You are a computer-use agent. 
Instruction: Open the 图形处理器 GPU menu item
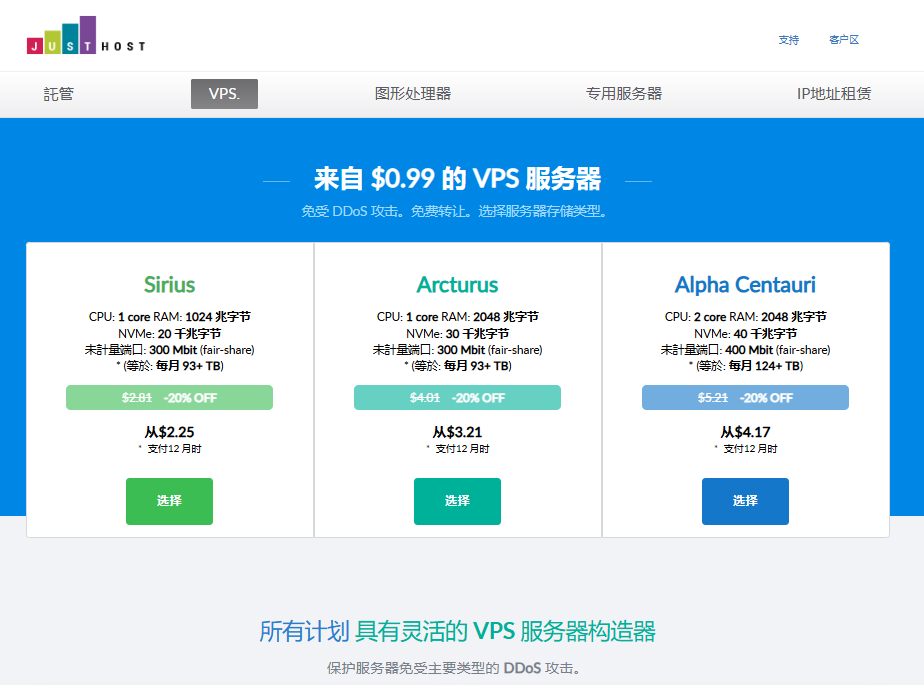click(x=413, y=94)
